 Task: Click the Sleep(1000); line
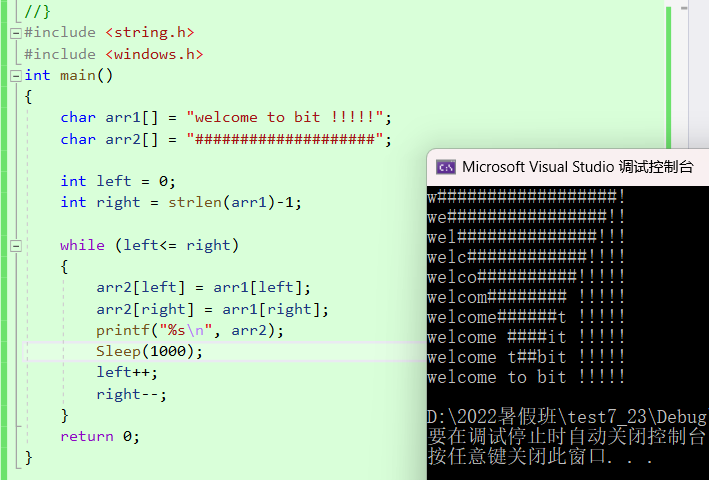click(x=149, y=351)
